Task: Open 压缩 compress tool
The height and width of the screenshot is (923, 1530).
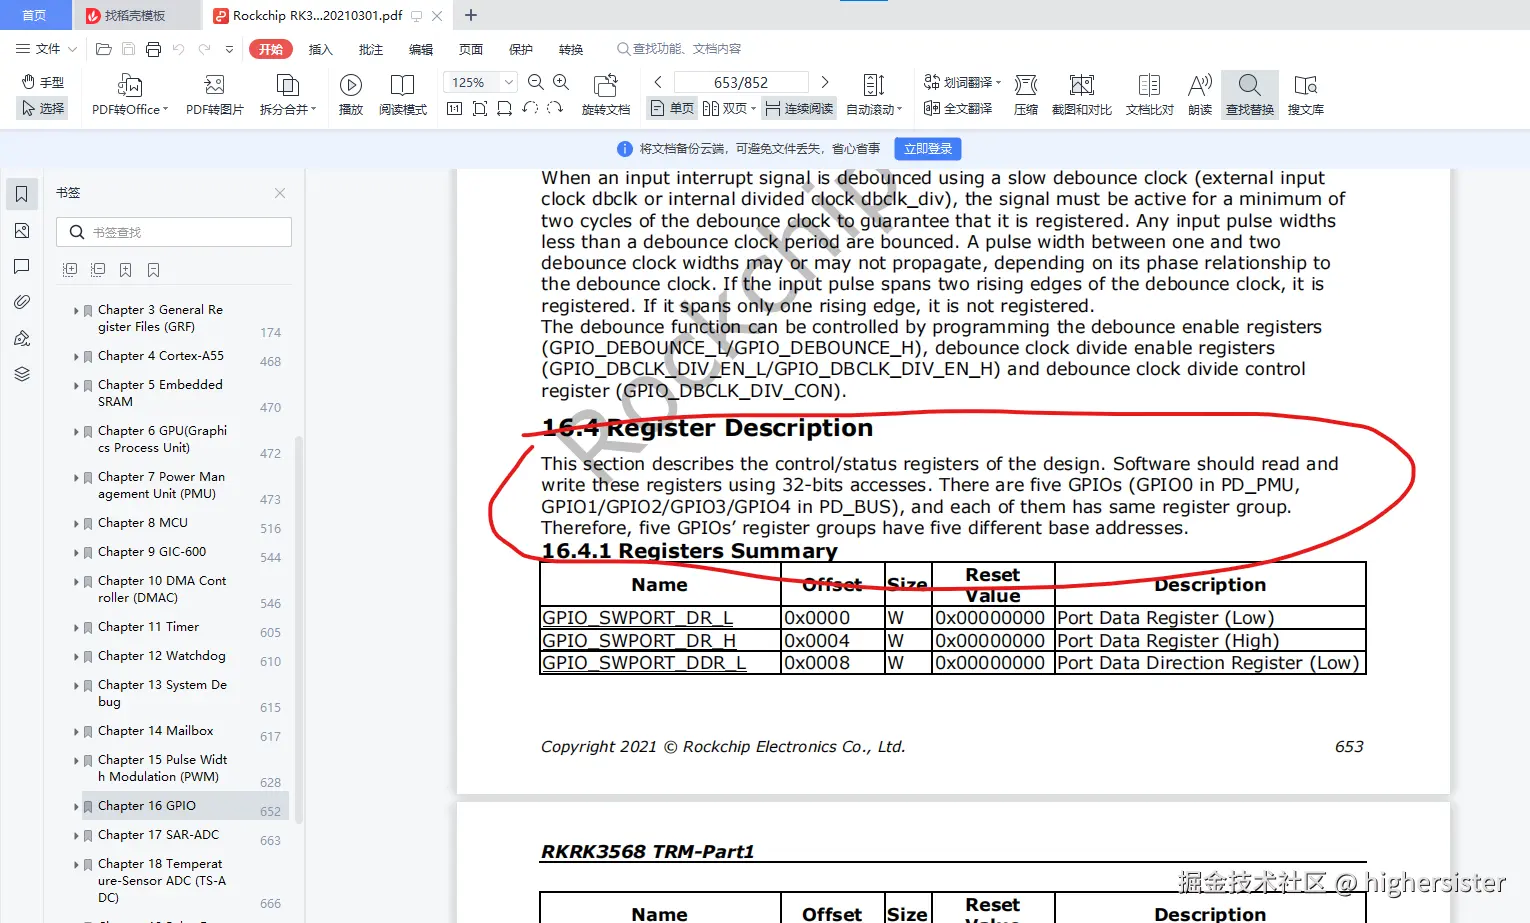Action: [1026, 96]
